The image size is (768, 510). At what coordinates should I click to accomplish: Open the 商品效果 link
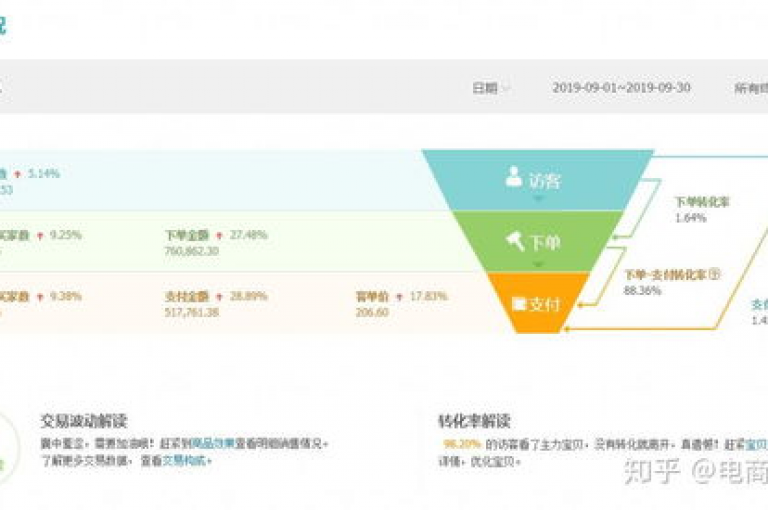click(212, 444)
